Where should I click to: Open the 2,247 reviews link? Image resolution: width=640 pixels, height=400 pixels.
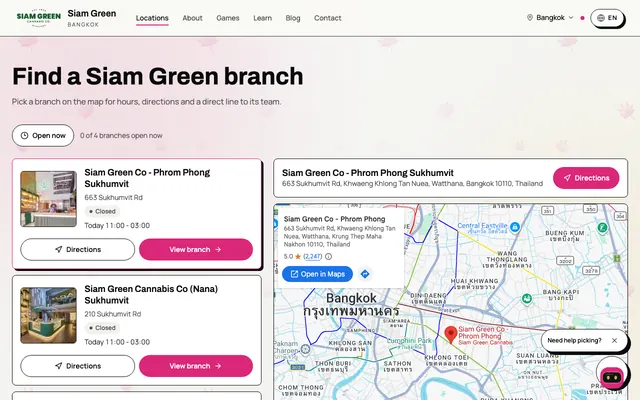click(313, 256)
